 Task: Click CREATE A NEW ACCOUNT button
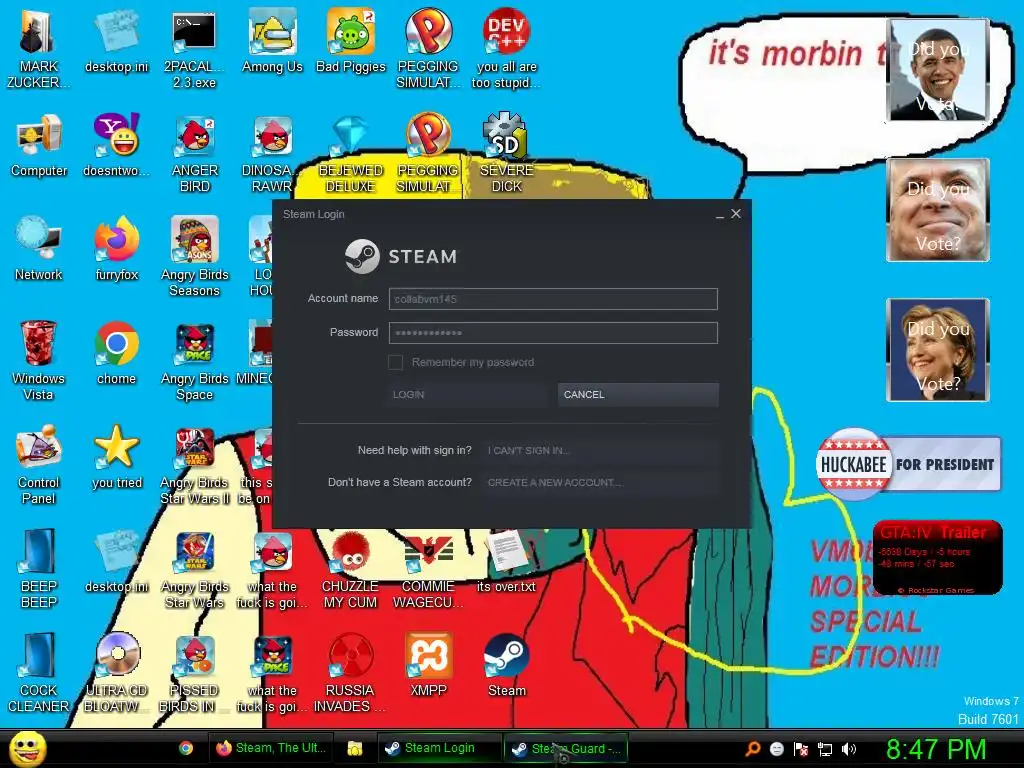pos(600,483)
